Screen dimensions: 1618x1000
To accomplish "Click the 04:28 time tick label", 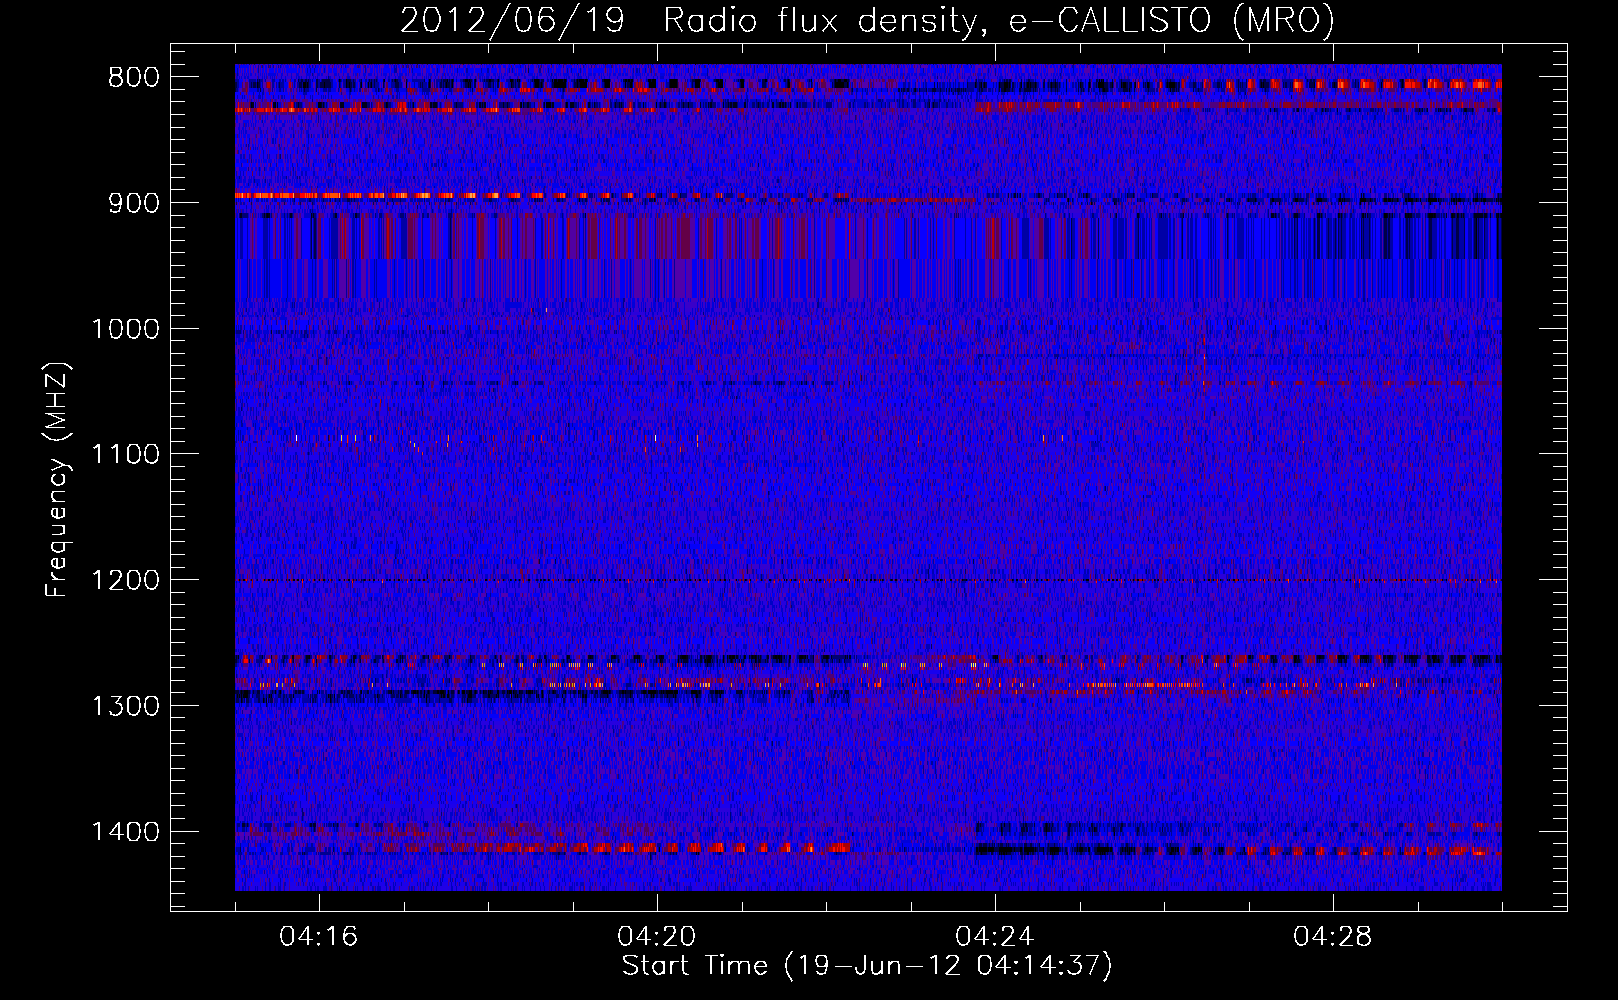I will click(1333, 937).
